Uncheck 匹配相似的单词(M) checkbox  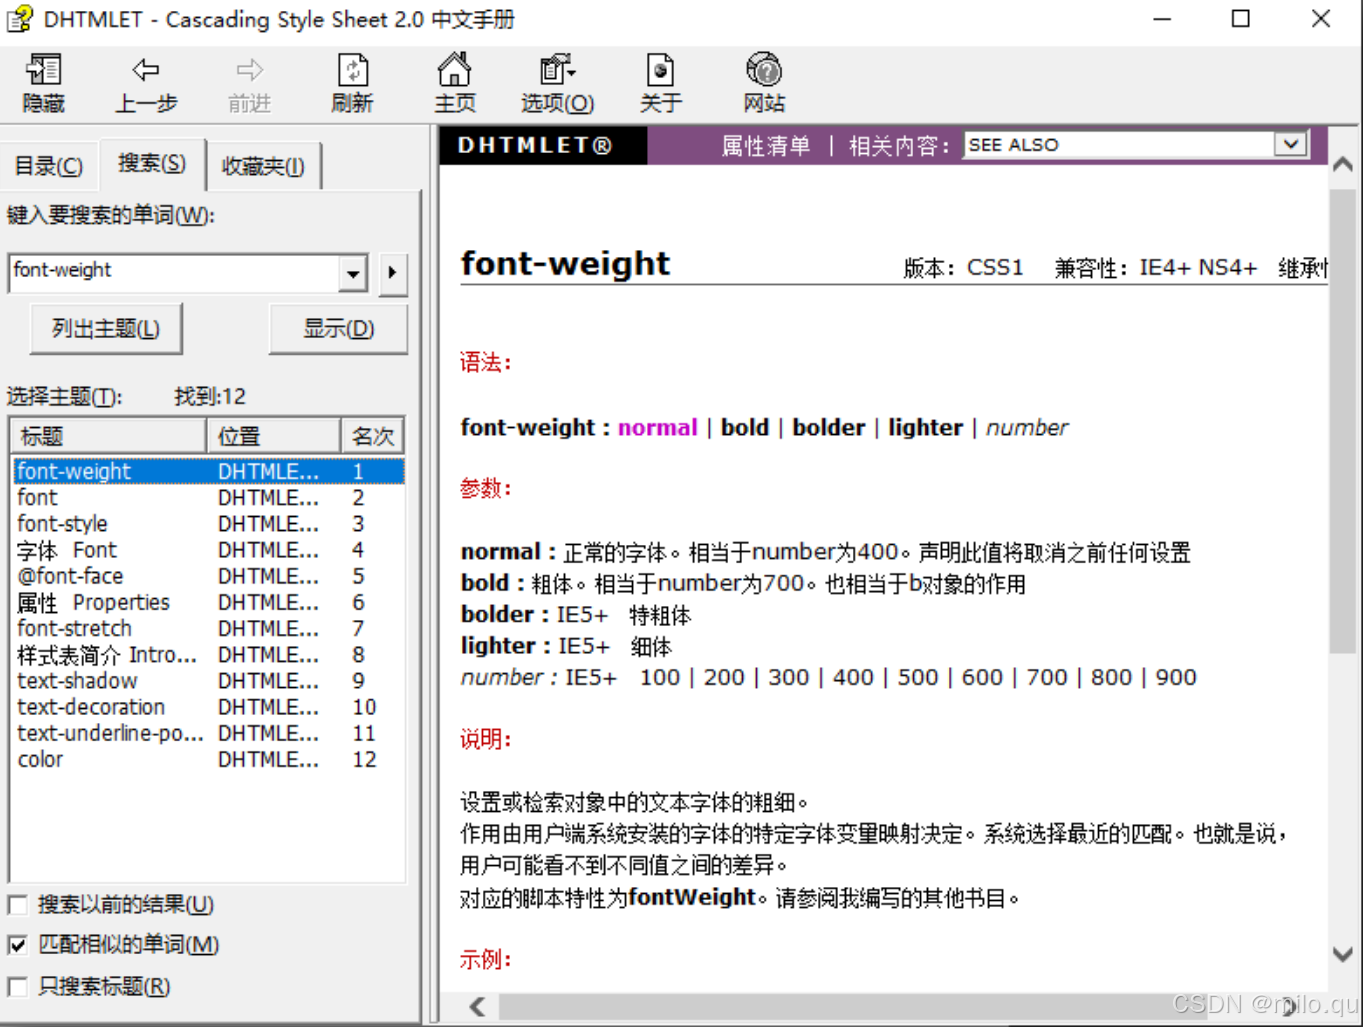coord(17,945)
